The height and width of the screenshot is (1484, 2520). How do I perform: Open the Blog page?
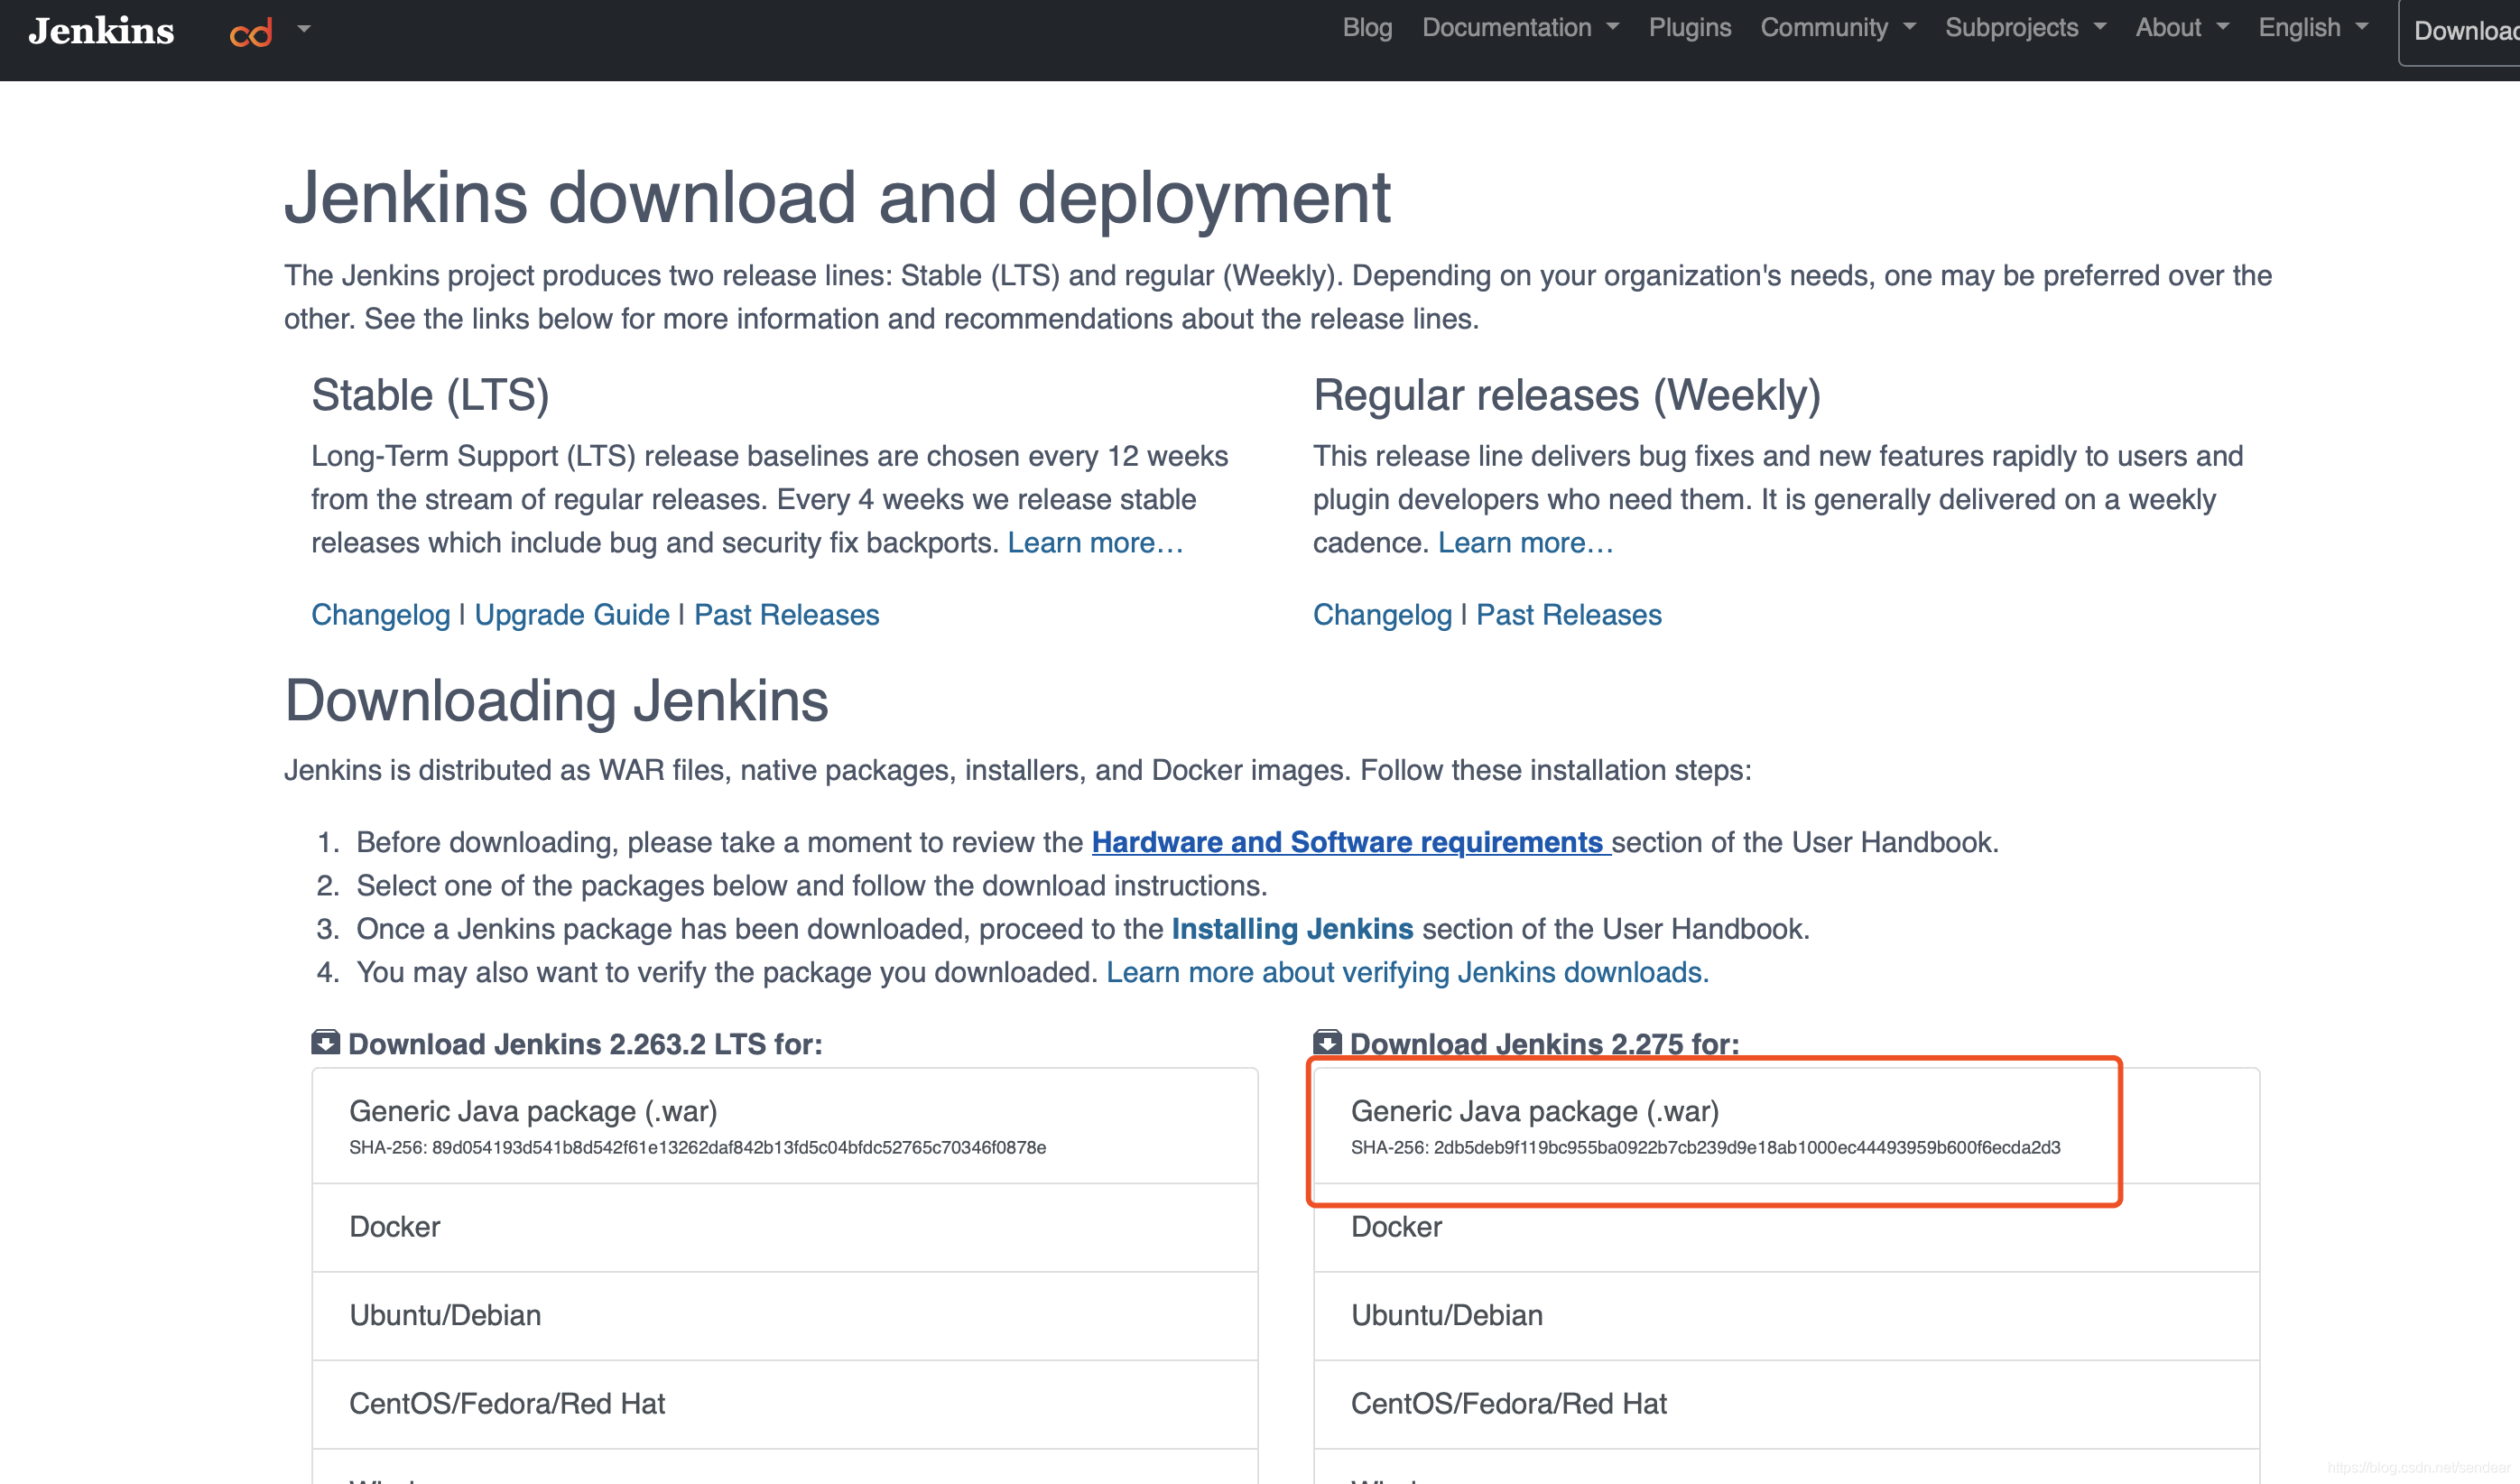point(1367,28)
